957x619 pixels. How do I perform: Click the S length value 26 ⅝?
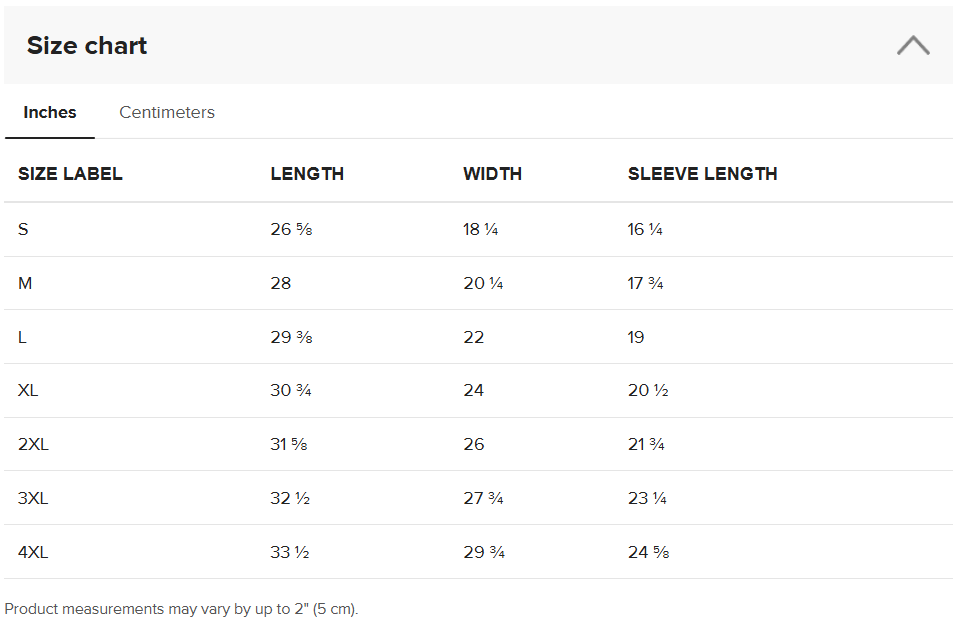291,230
